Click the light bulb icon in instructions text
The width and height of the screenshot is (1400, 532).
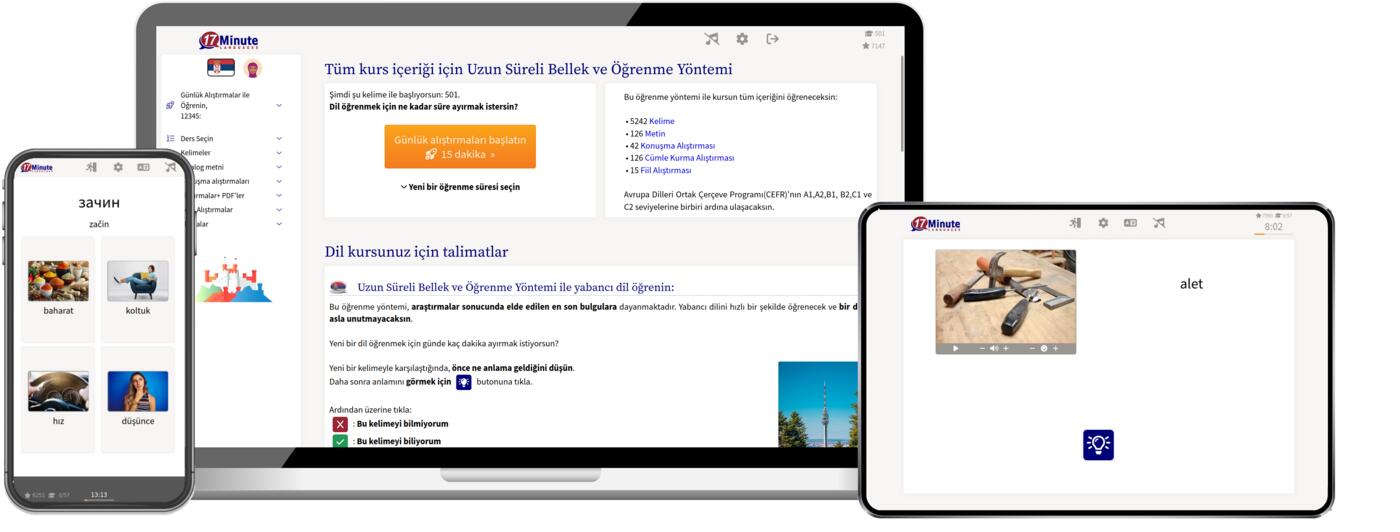(x=464, y=382)
